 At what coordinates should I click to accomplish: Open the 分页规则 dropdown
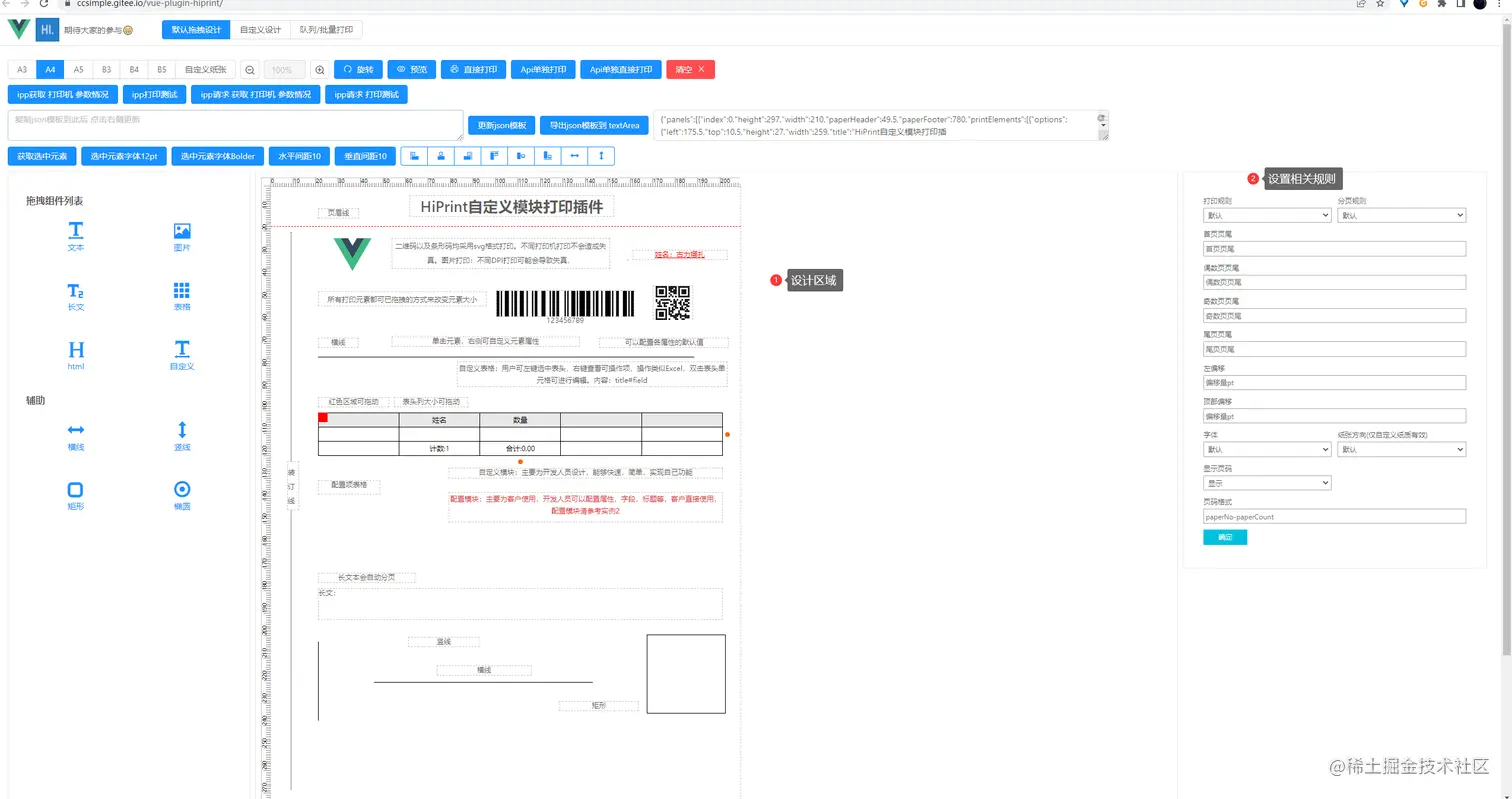point(1401,215)
